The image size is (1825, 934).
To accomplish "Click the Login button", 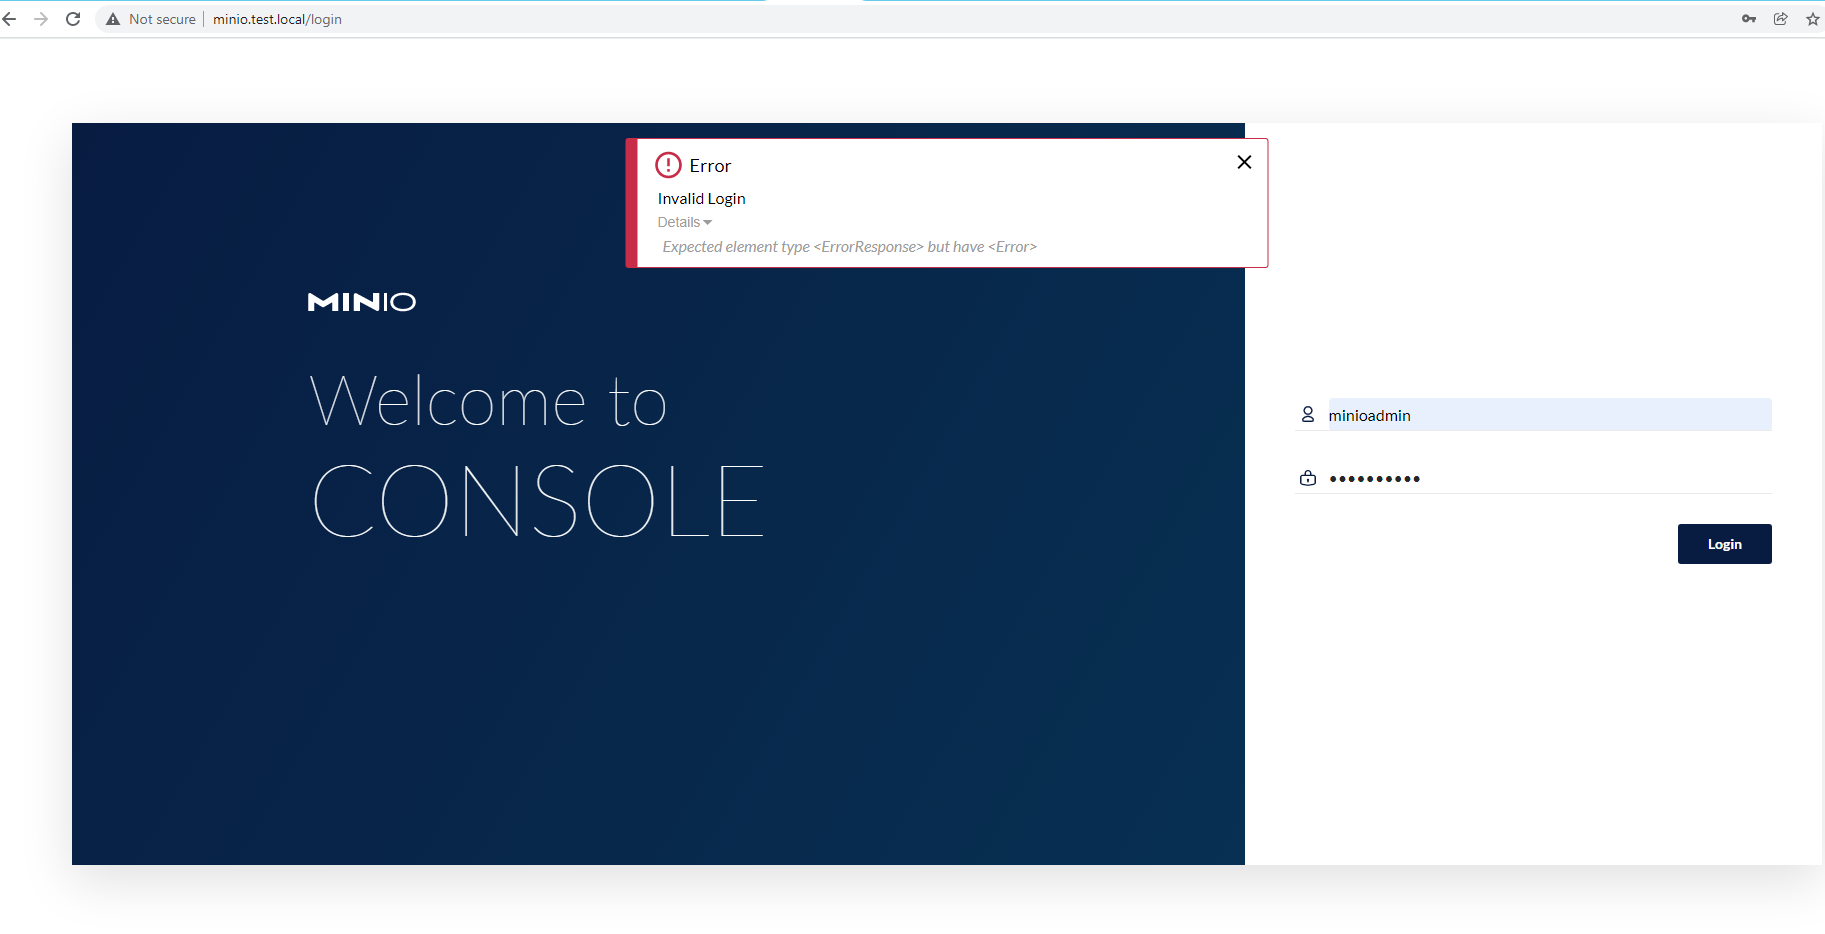I will pyautogui.click(x=1724, y=543).
